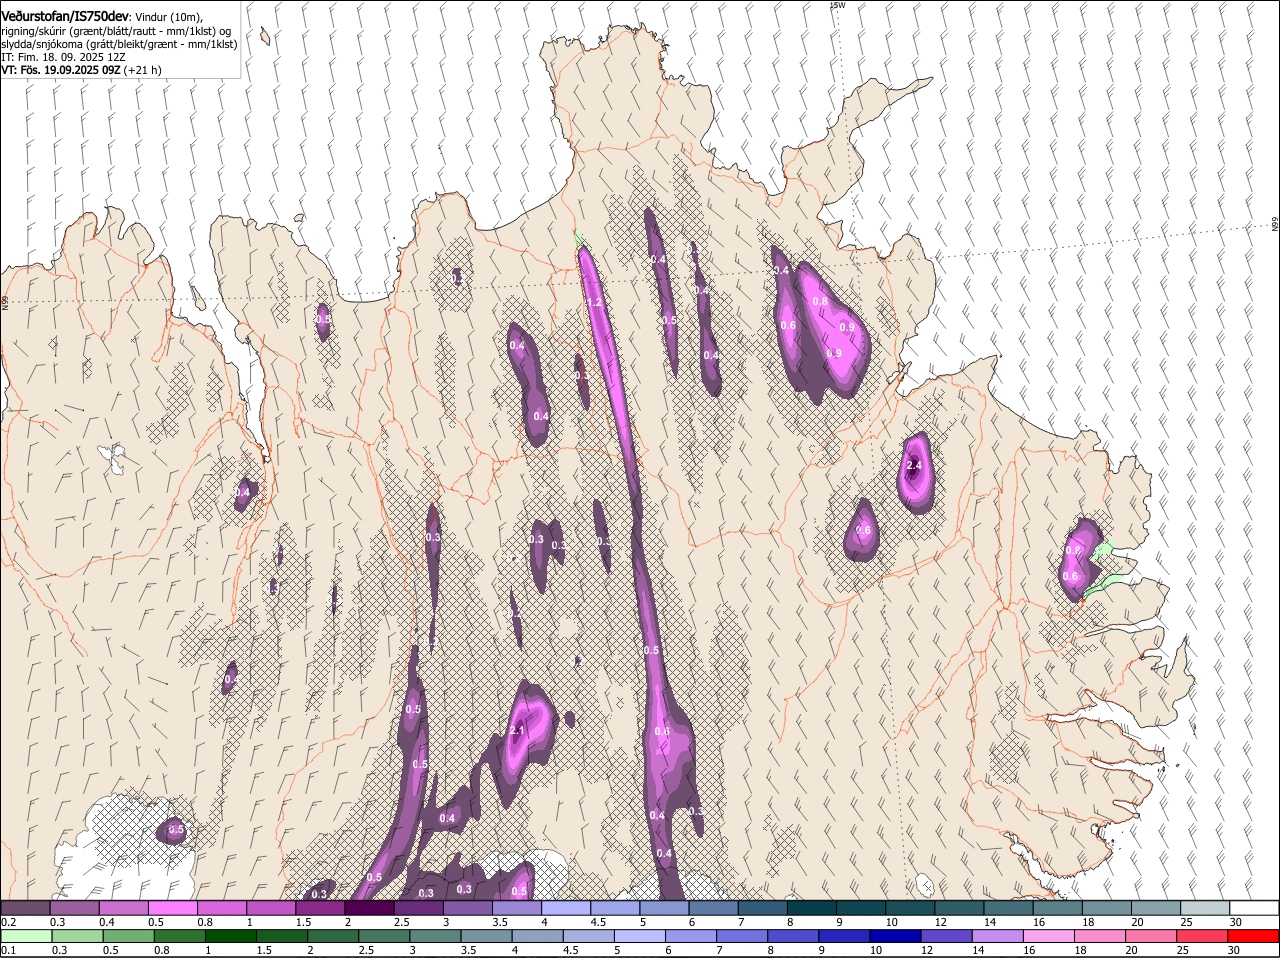1280x958 pixels.
Task: Pick the light lavender snow swatch from 4 to 4.5
Action: [x=566, y=907]
